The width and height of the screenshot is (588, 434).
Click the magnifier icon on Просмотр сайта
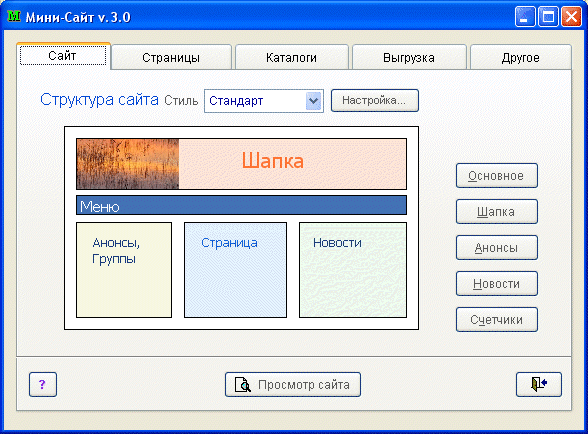click(x=243, y=384)
